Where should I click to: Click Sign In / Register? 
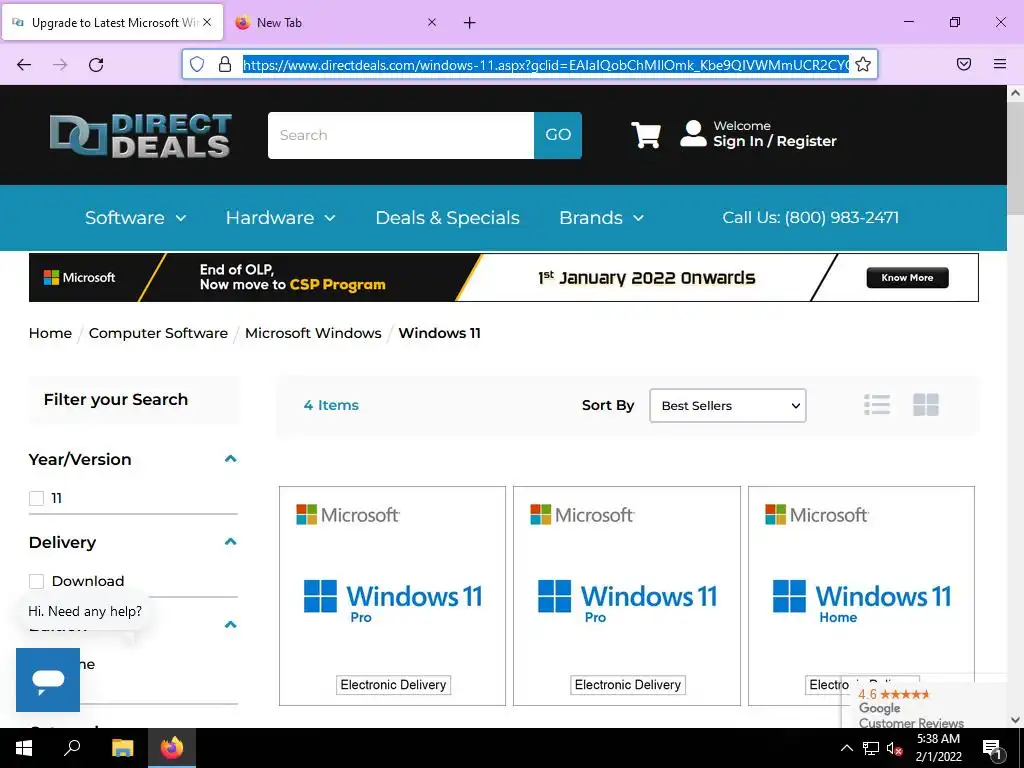(775, 141)
